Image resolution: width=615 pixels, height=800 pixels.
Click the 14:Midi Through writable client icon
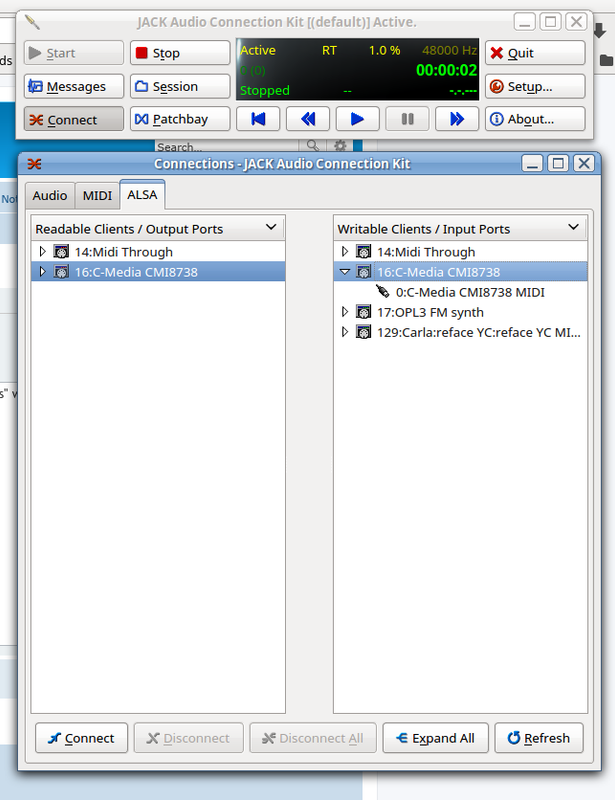(x=363, y=252)
